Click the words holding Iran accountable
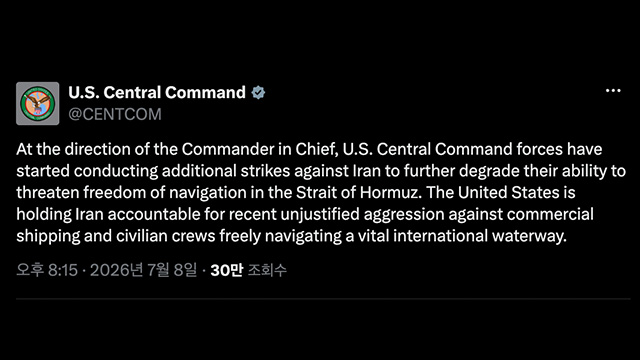Image resolution: width=640 pixels, height=360 pixels. pyautogui.click(x=108, y=214)
